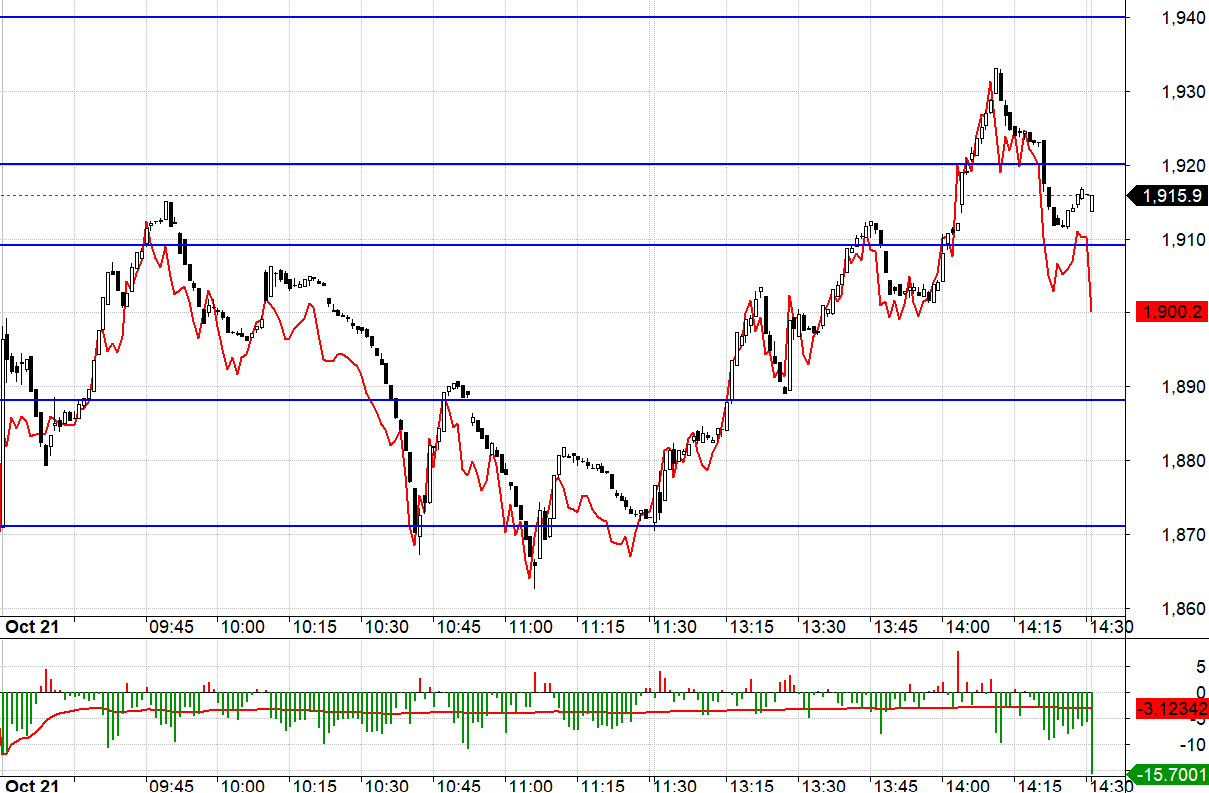Select the red -3.12342 indicator value tag
Image resolution: width=1209 pixels, height=793 pixels.
[x=1170, y=709]
